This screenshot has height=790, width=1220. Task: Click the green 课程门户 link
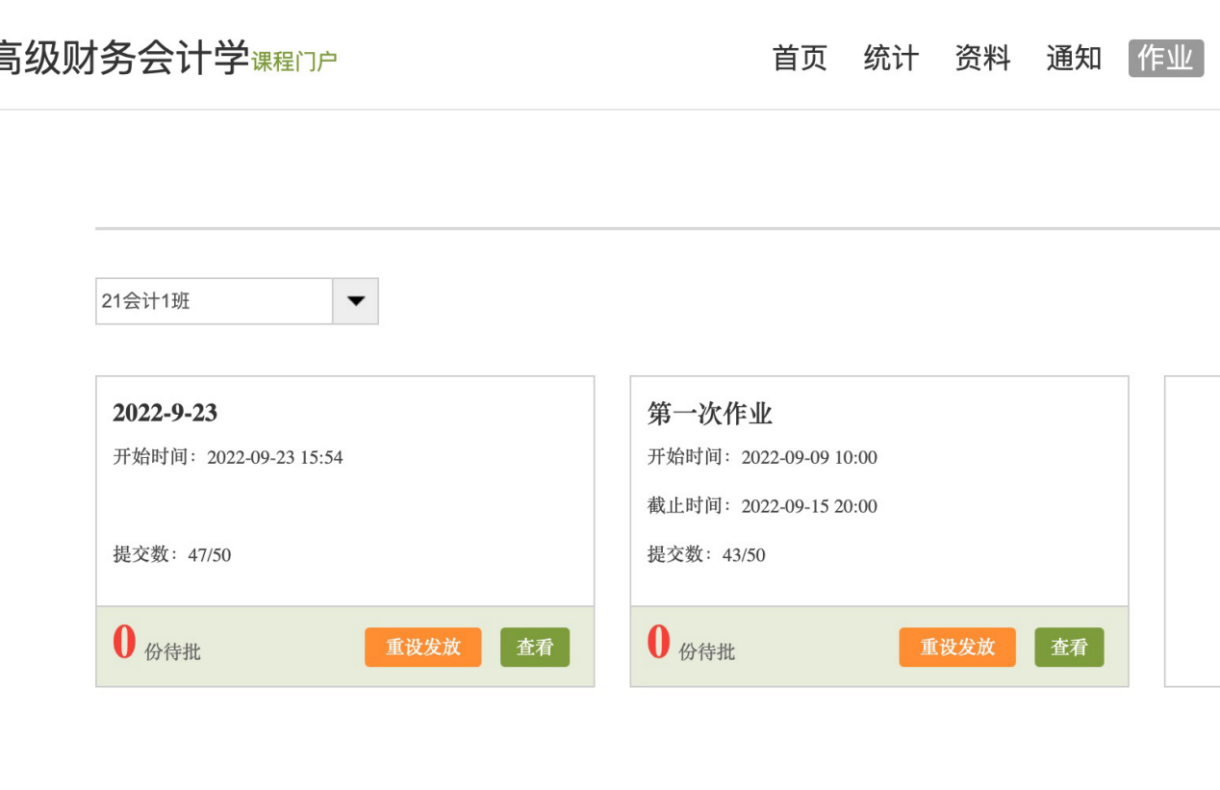click(x=294, y=62)
